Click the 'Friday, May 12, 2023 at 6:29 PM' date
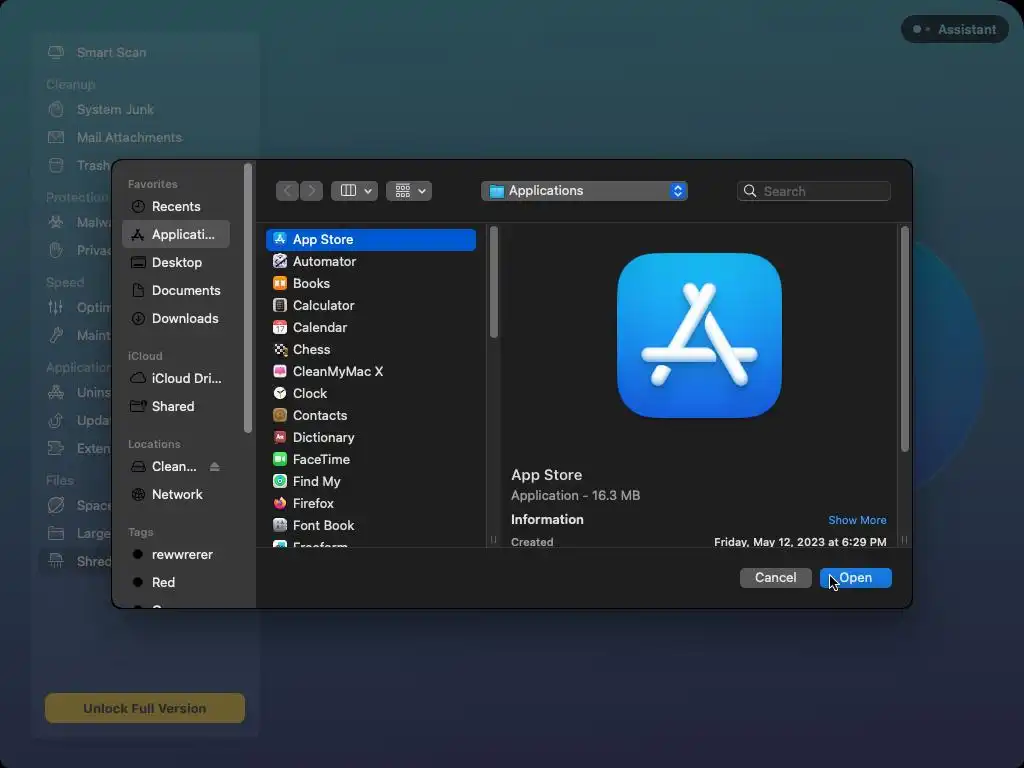Viewport: 1024px width, 768px height. click(800, 542)
